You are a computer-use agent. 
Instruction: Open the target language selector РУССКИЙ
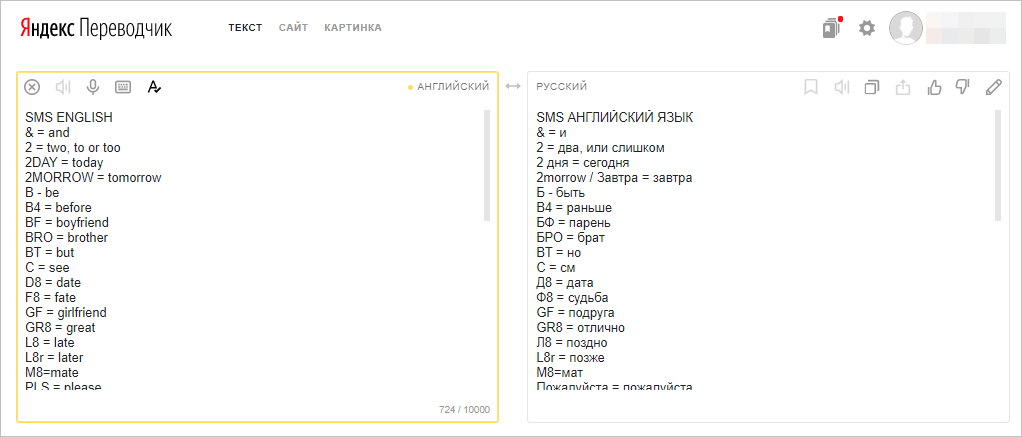pos(562,87)
